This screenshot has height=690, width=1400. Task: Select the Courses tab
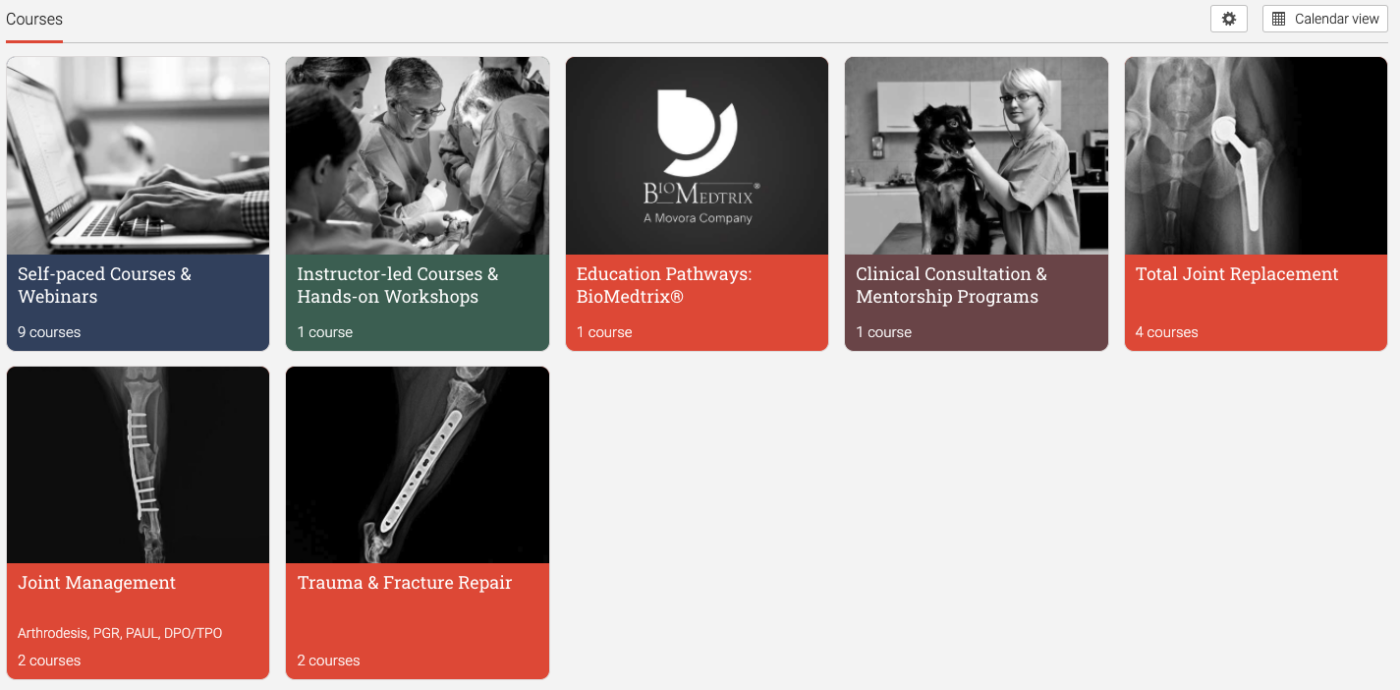coord(34,19)
